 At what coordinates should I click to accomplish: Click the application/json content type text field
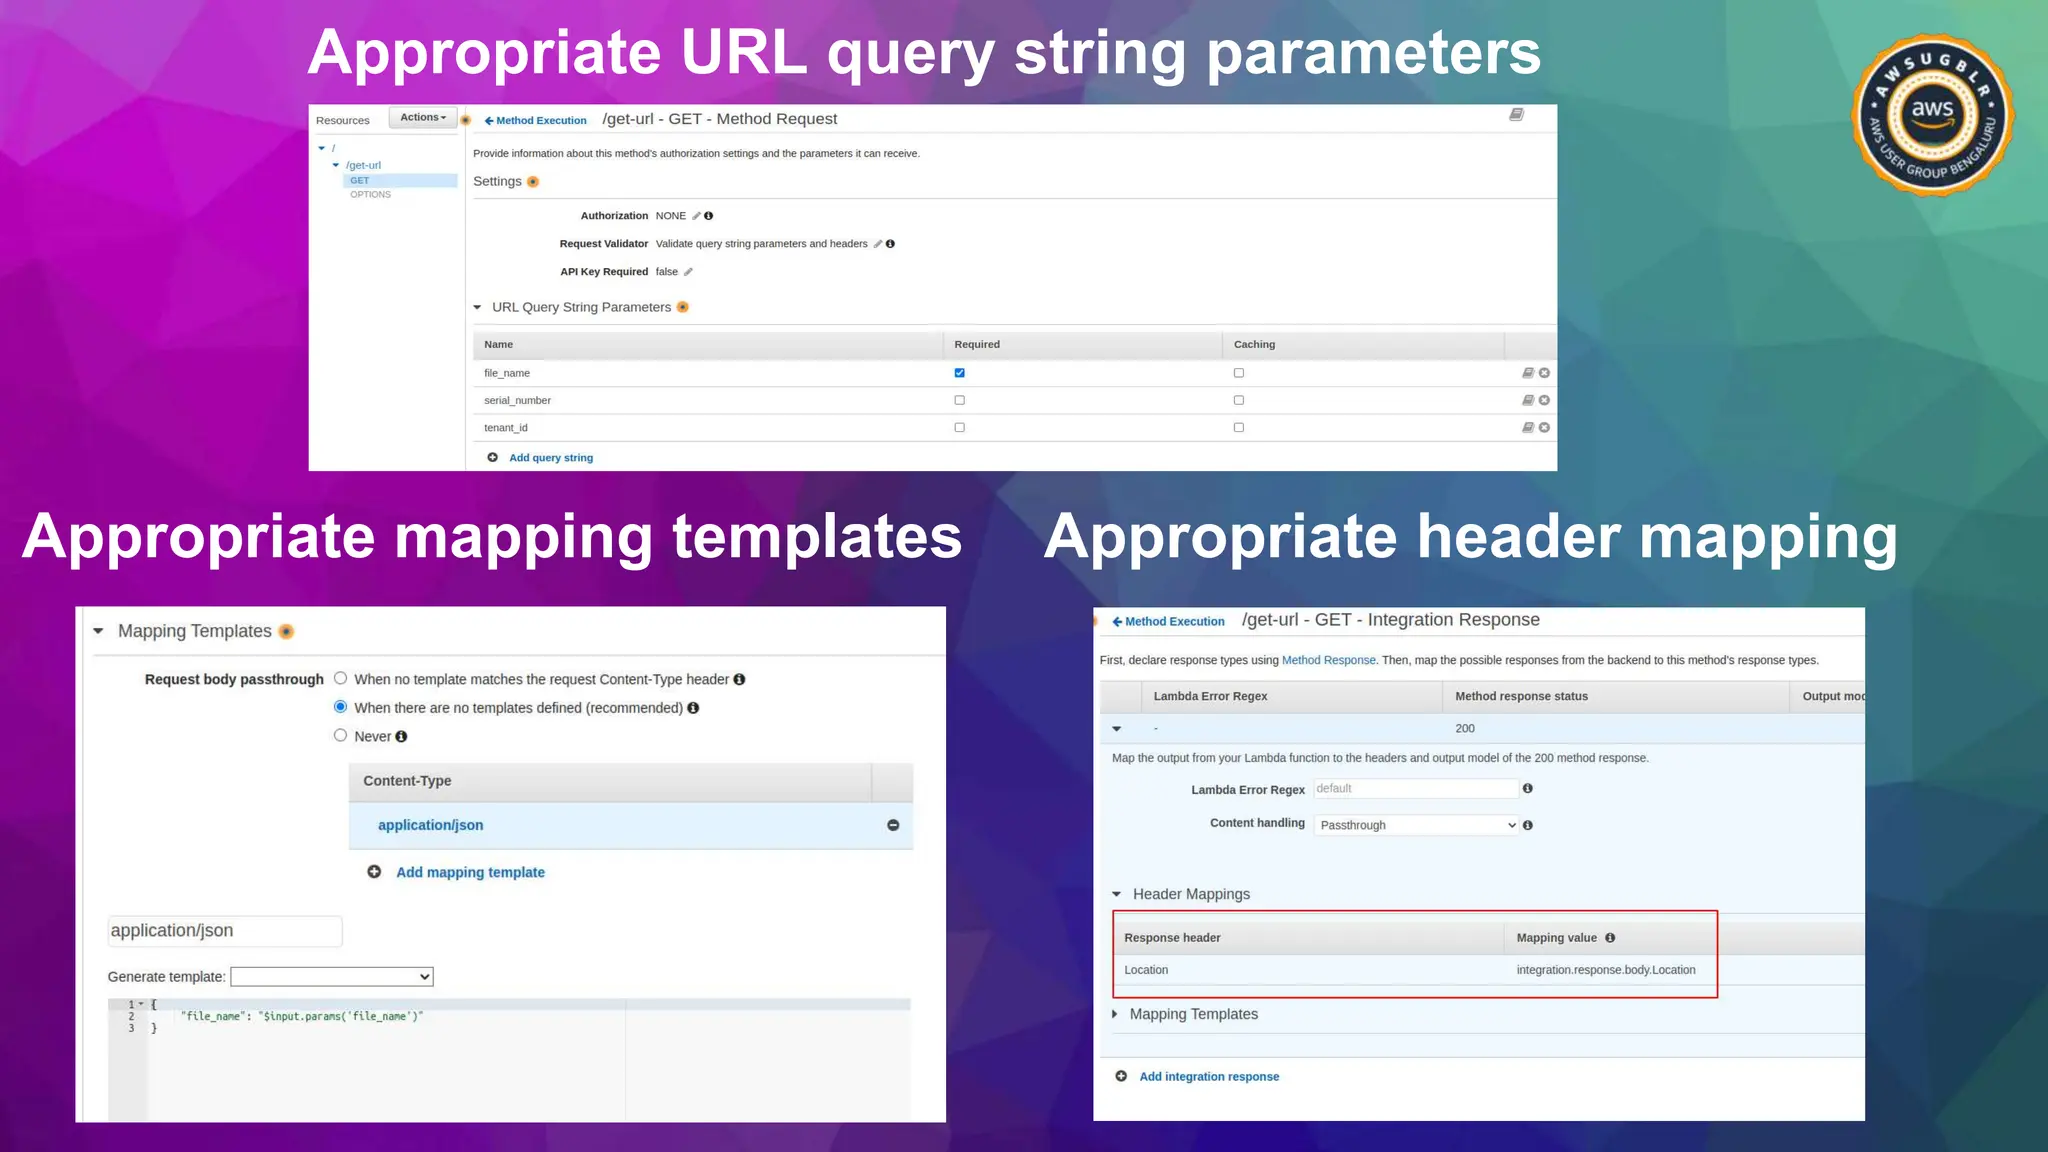225,931
